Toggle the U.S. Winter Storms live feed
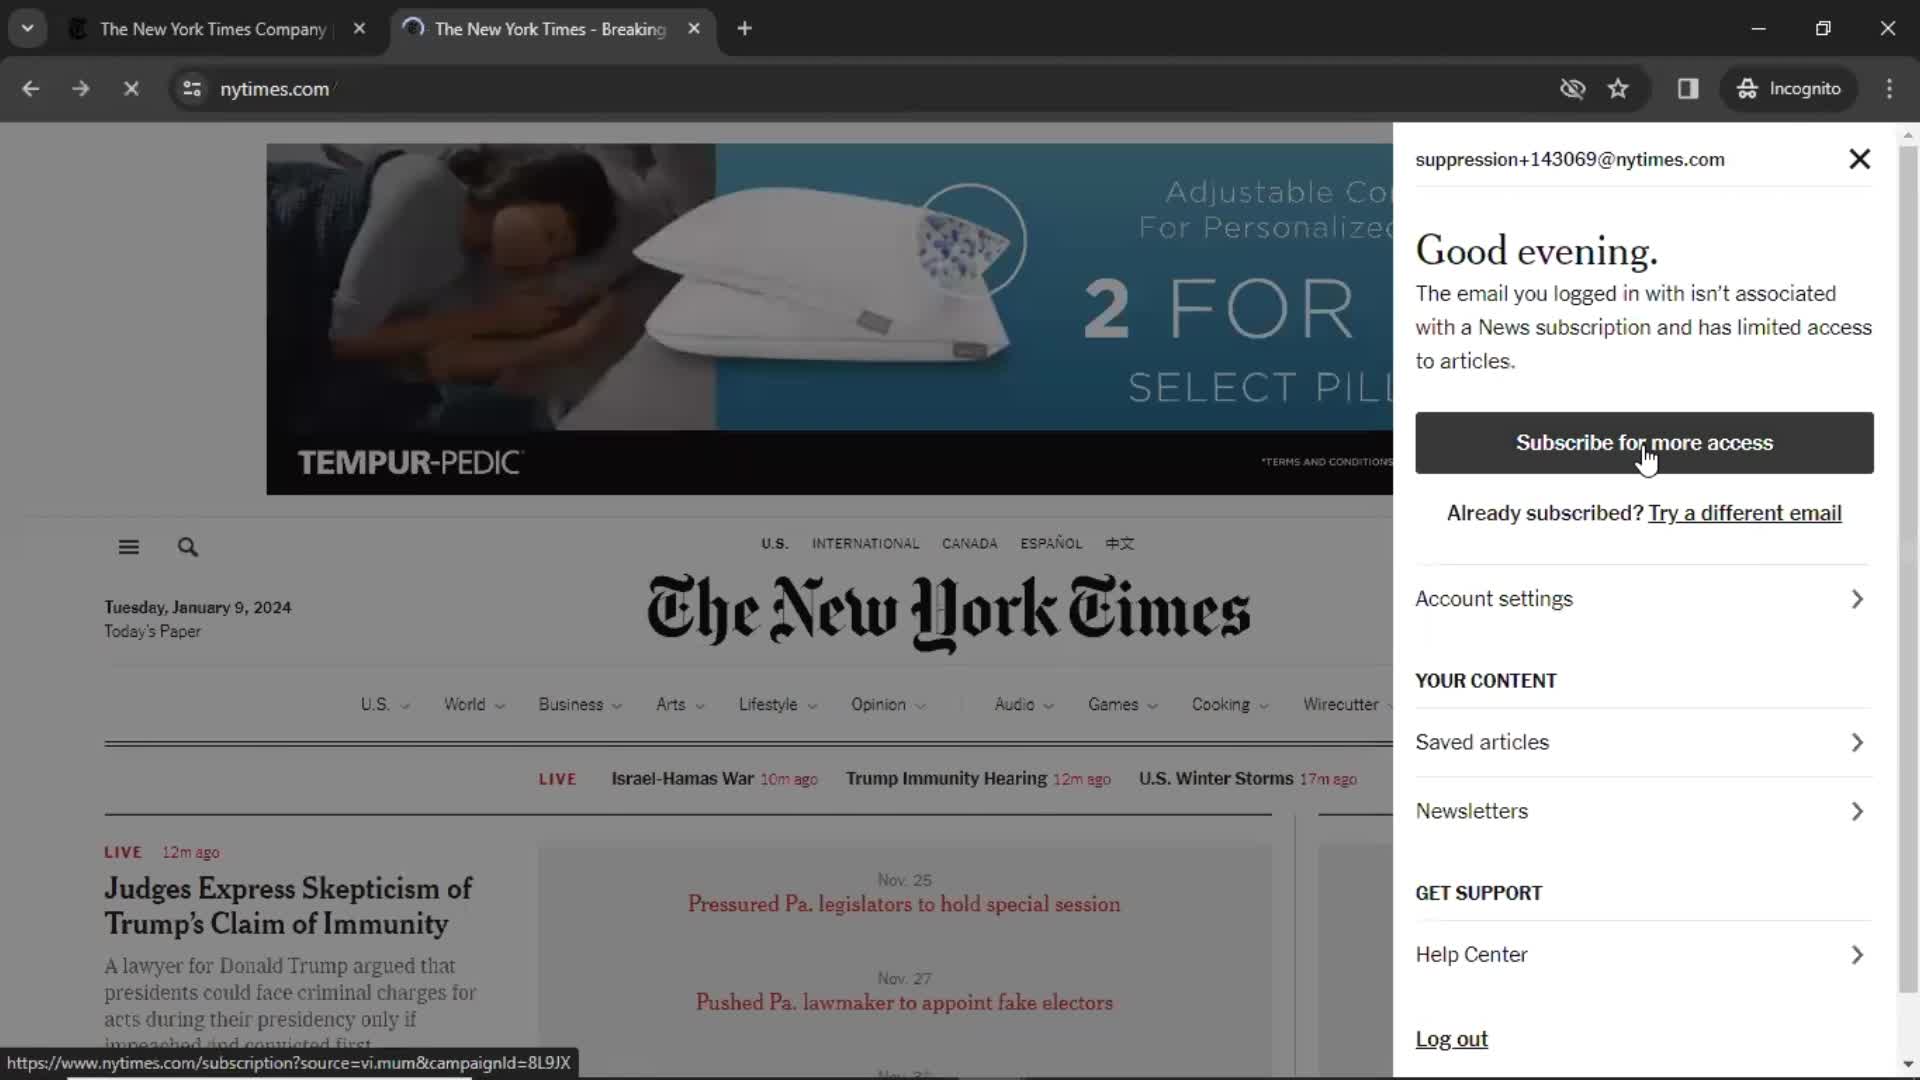The image size is (1920, 1080). tap(1213, 778)
